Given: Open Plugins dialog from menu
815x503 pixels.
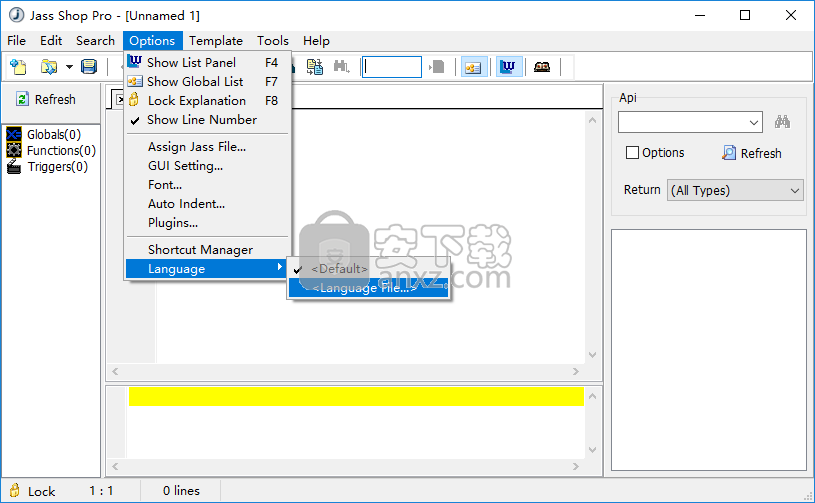Looking at the screenshot, I should pyautogui.click(x=207, y=222).
